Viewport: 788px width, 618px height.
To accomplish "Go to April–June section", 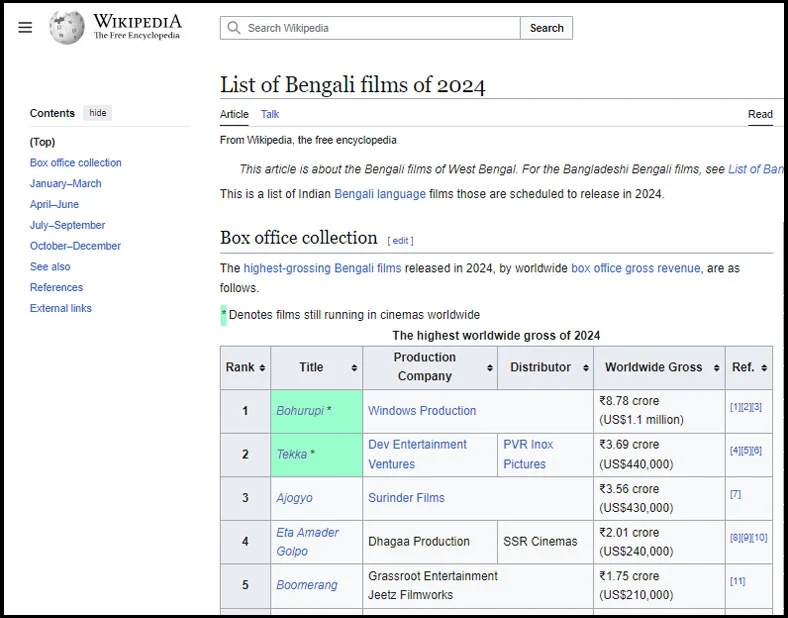I will (x=54, y=204).
